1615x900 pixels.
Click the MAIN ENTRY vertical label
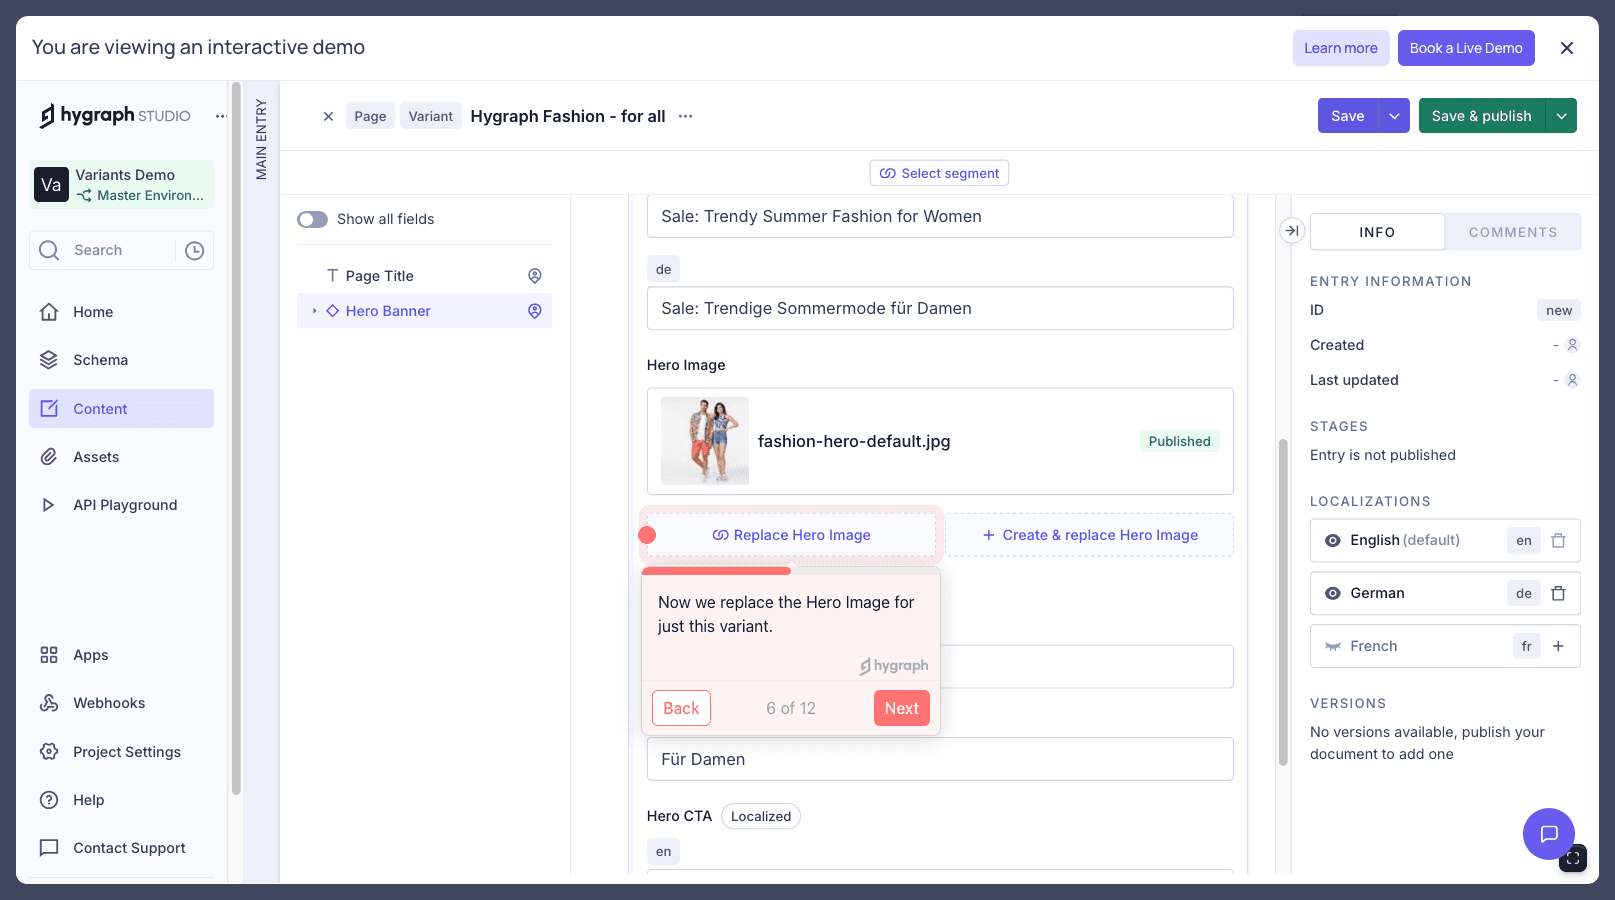261,139
